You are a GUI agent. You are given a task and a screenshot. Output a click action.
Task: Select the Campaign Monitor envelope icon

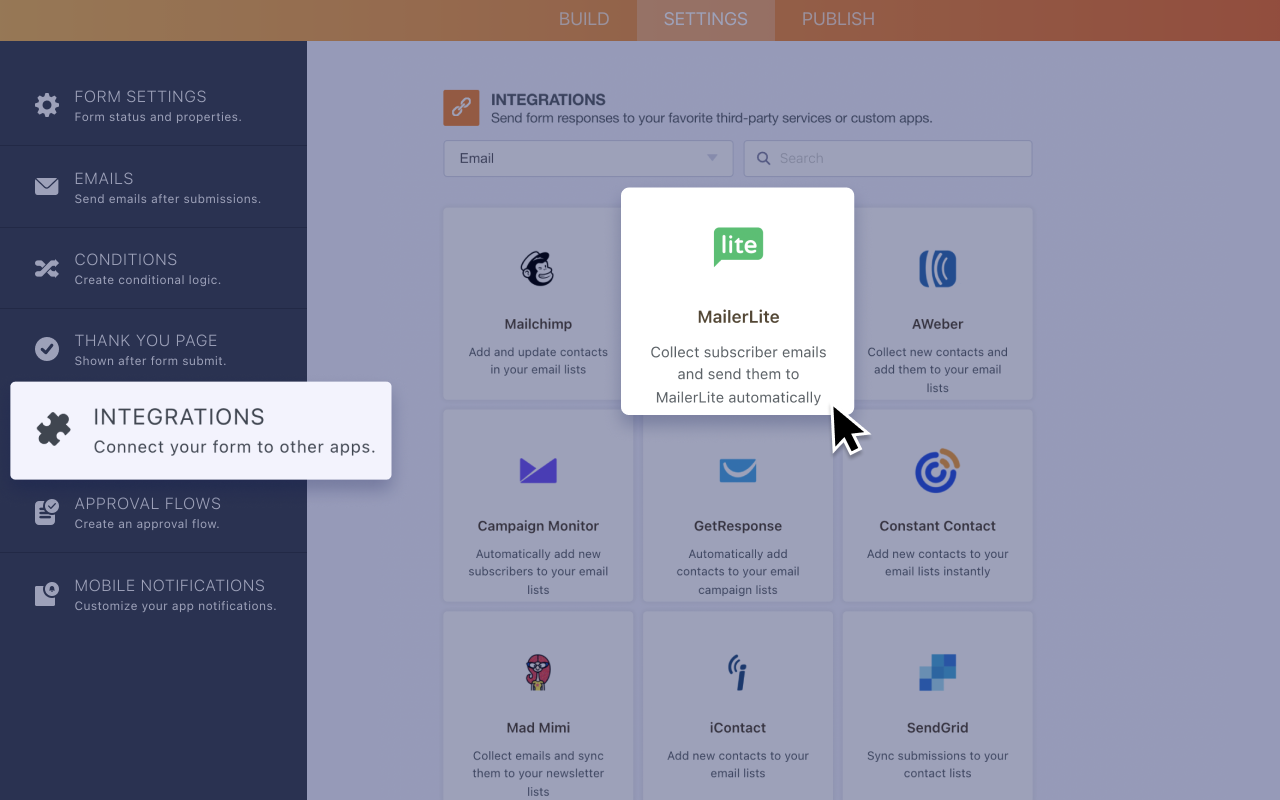point(537,470)
